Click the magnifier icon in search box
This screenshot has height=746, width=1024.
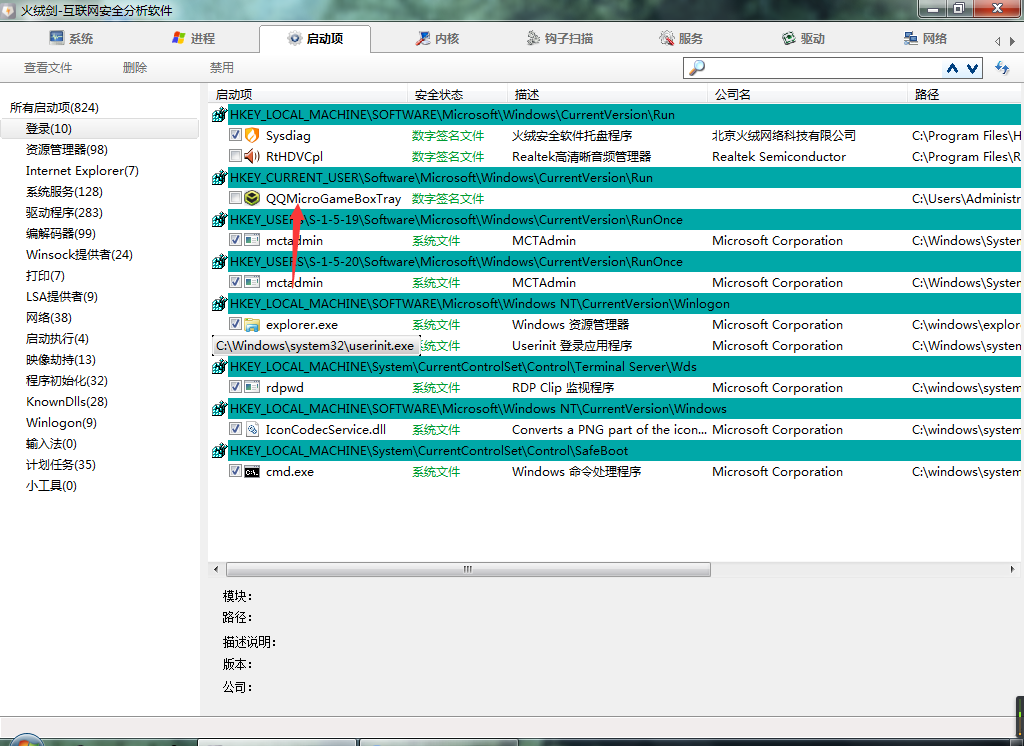click(x=697, y=68)
